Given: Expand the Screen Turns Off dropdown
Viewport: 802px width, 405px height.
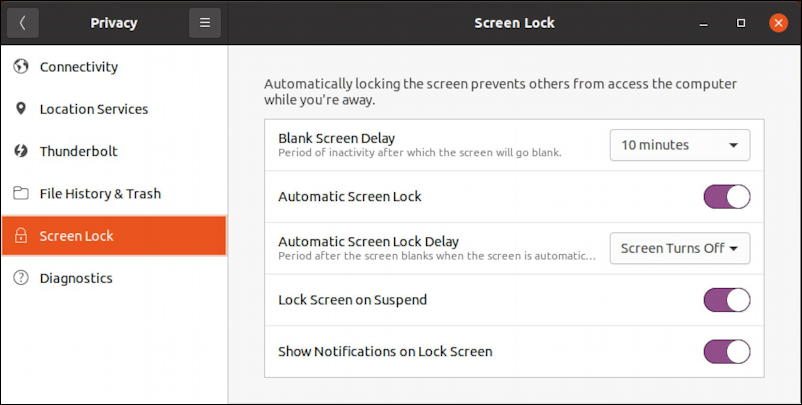Looking at the screenshot, I should tap(680, 249).
